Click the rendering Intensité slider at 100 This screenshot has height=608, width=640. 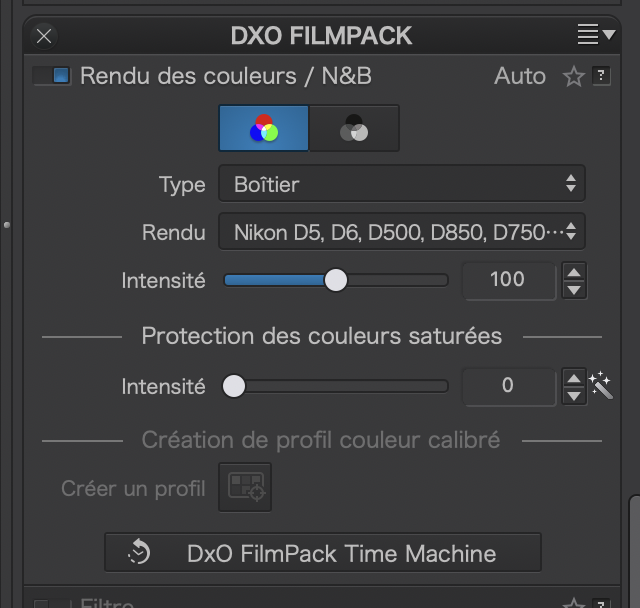[x=336, y=280]
